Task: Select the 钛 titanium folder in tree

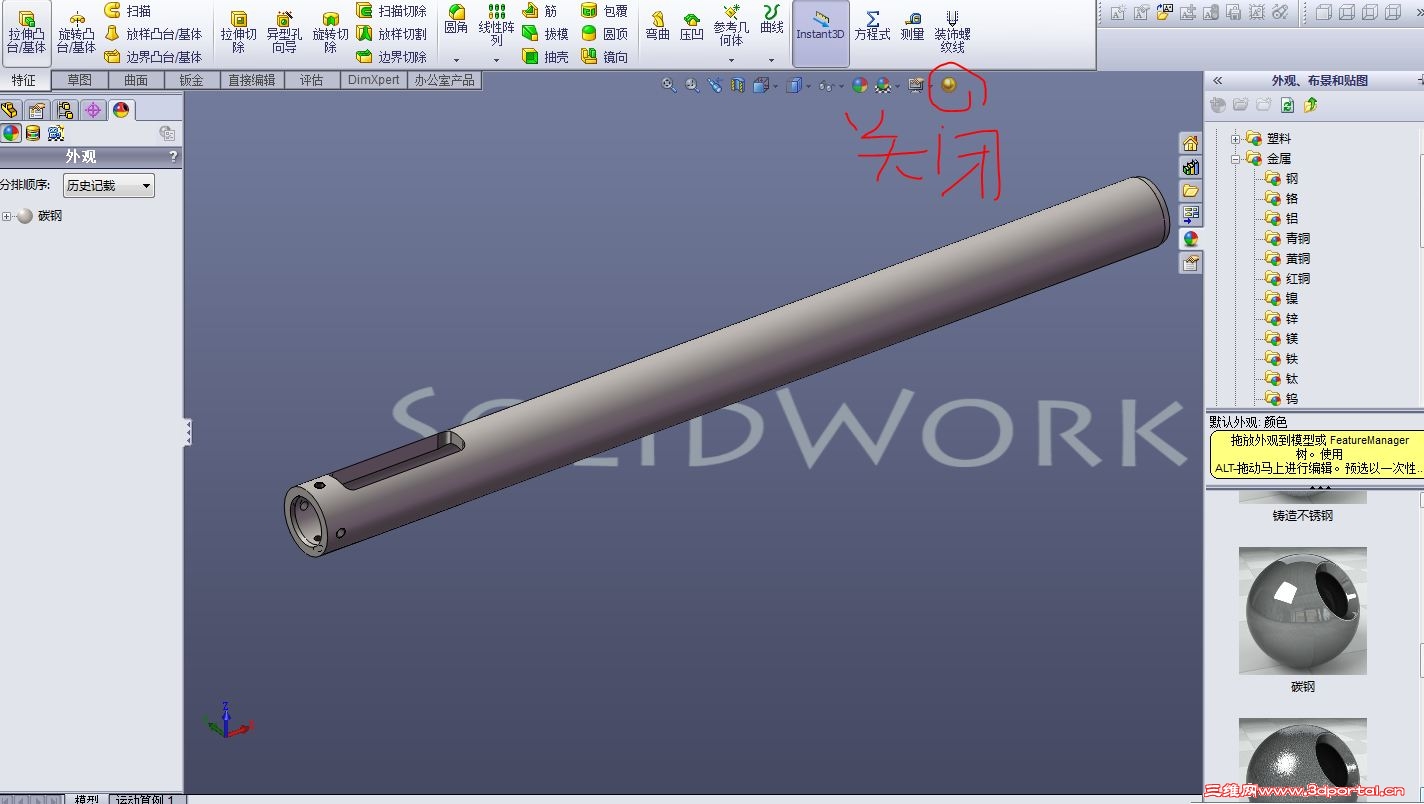Action: click(x=1281, y=379)
